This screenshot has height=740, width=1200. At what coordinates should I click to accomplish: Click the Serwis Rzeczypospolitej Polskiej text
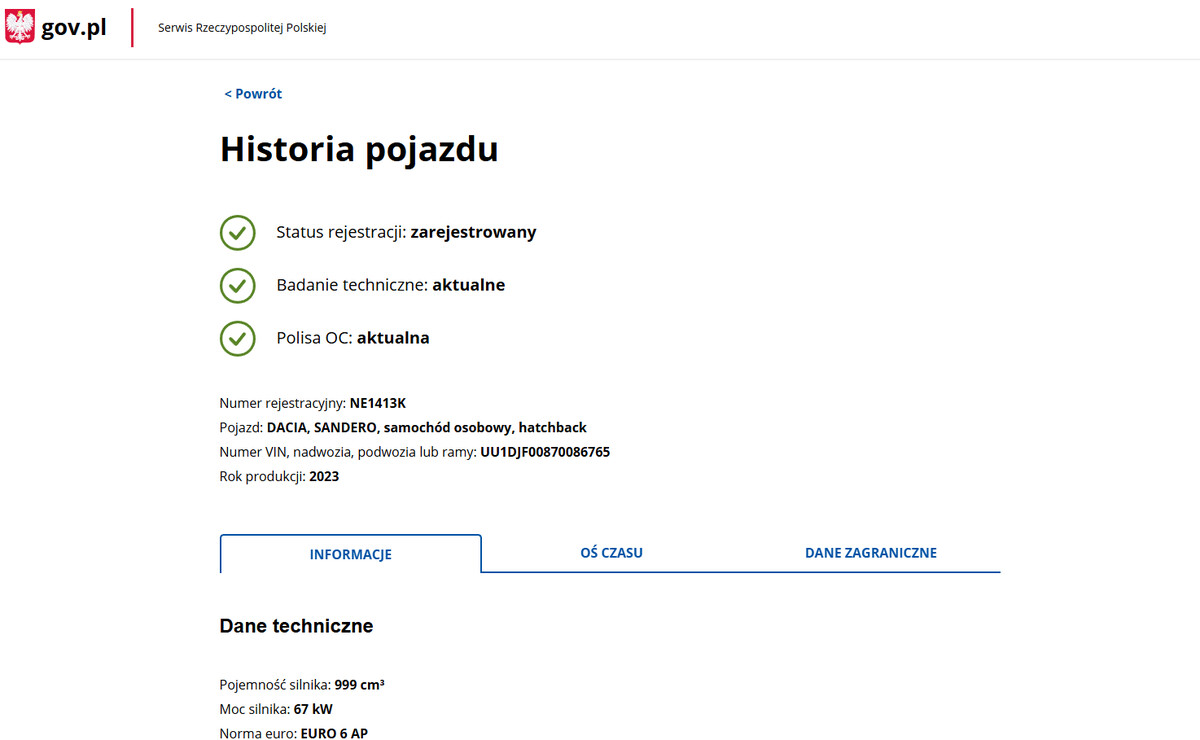(242, 28)
